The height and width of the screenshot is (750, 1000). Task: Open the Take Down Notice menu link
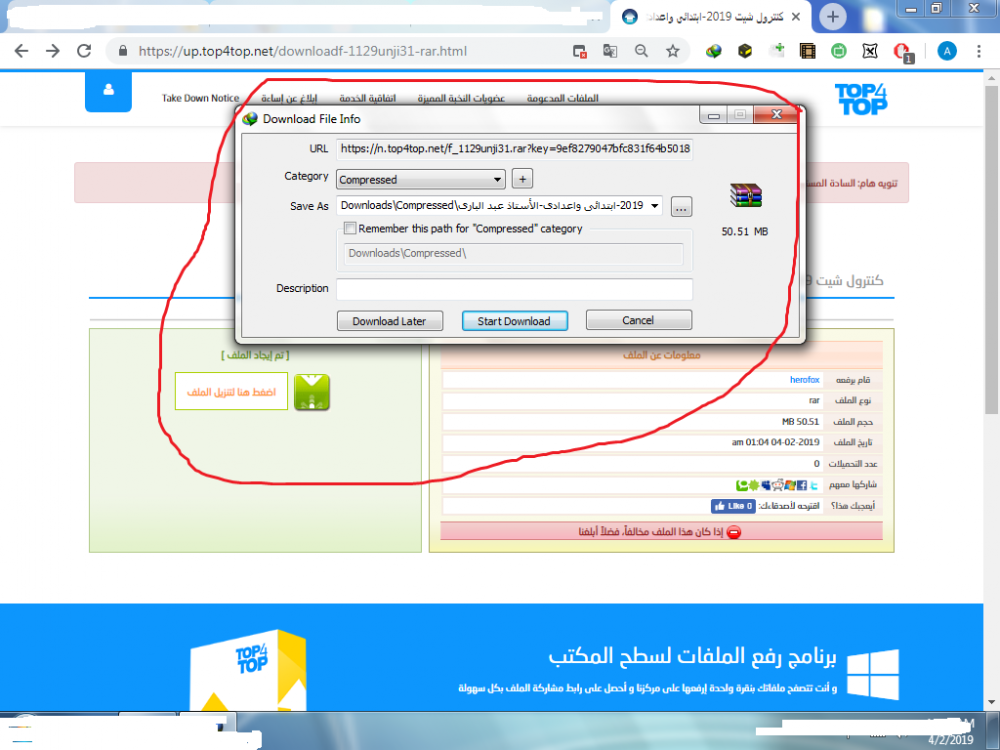coord(201,98)
